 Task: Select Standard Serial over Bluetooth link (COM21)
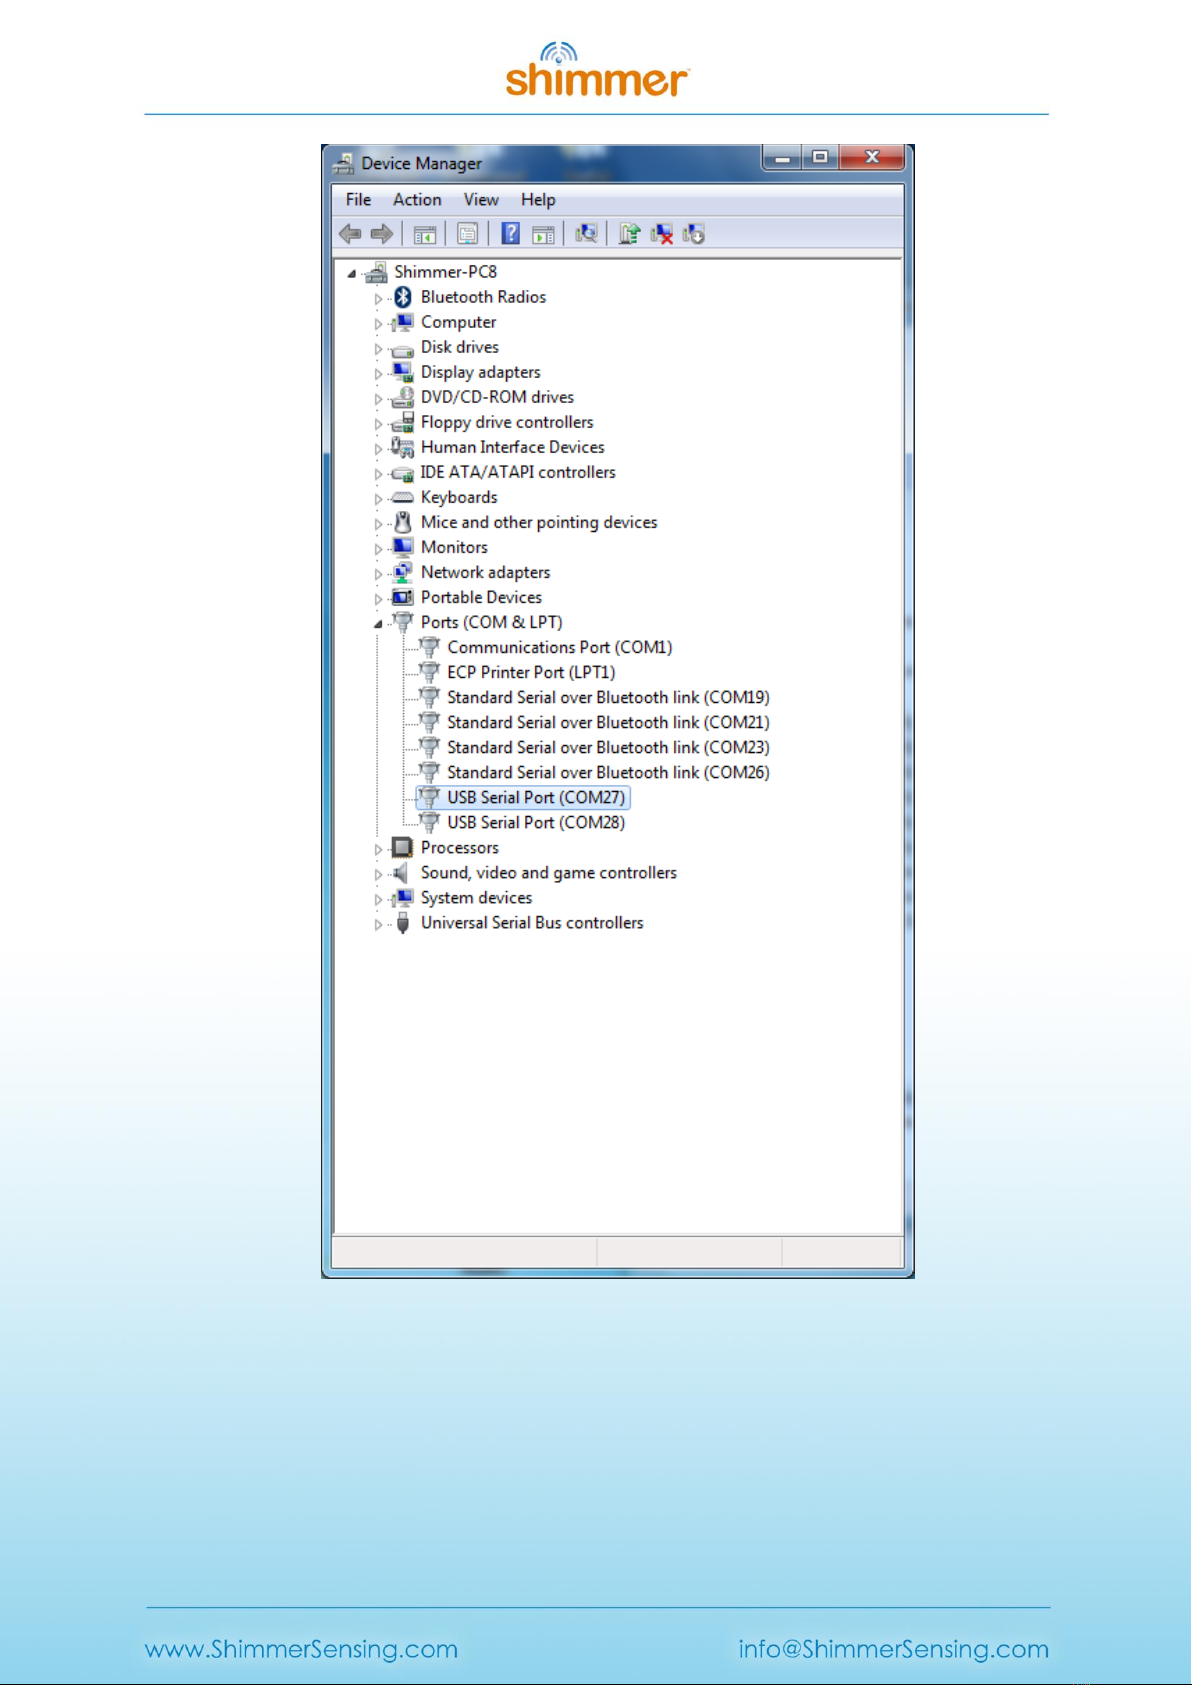tap(608, 722)
